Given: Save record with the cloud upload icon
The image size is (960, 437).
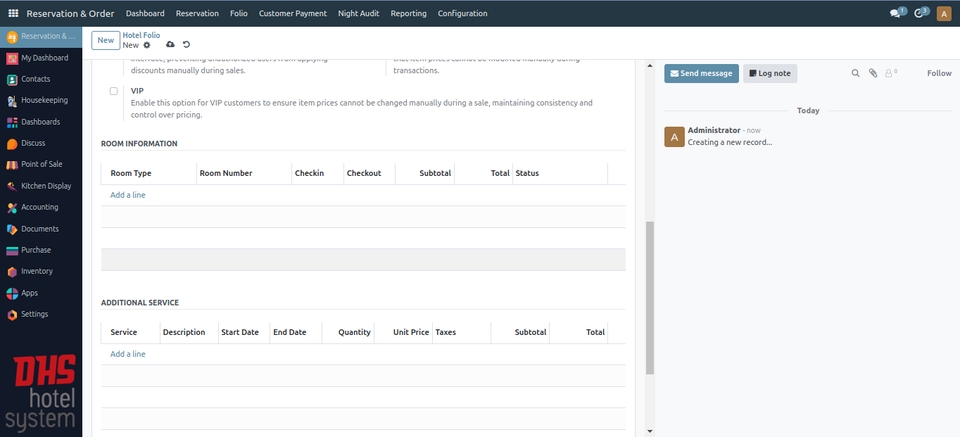Looking at the screenshot, I should coord(170,45).
